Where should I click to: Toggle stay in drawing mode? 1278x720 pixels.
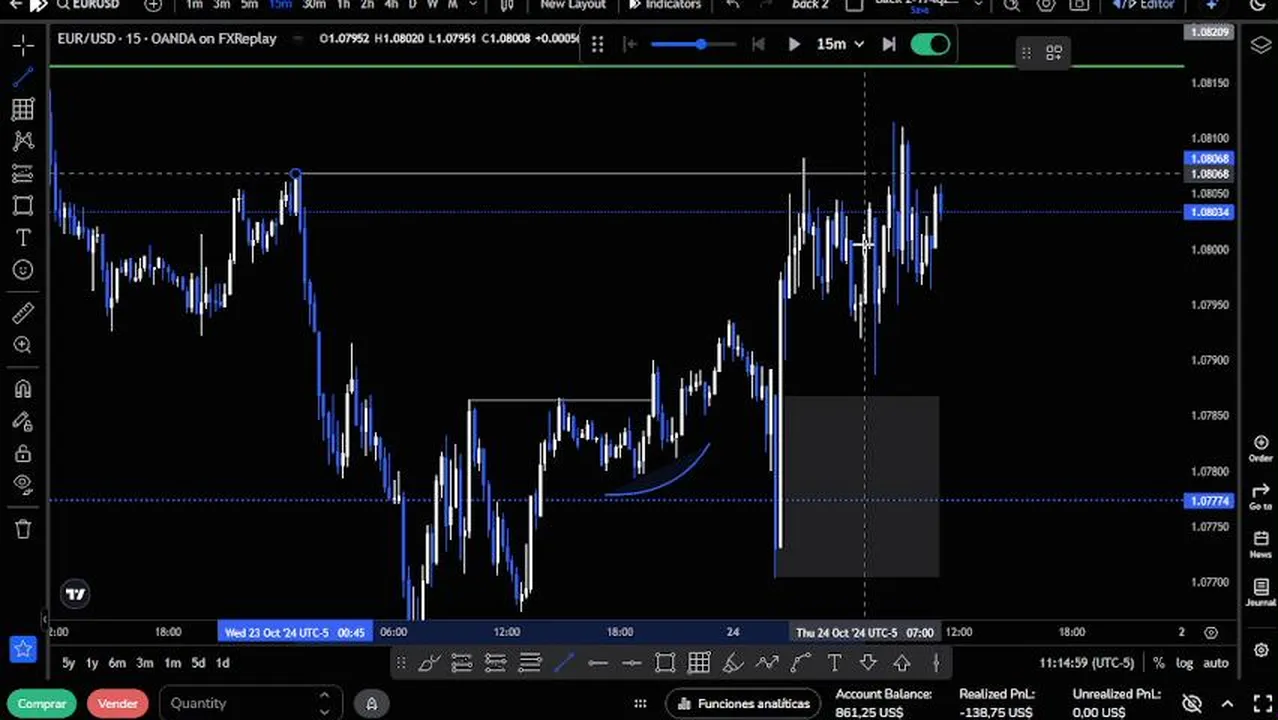click(x=23, y=421)
